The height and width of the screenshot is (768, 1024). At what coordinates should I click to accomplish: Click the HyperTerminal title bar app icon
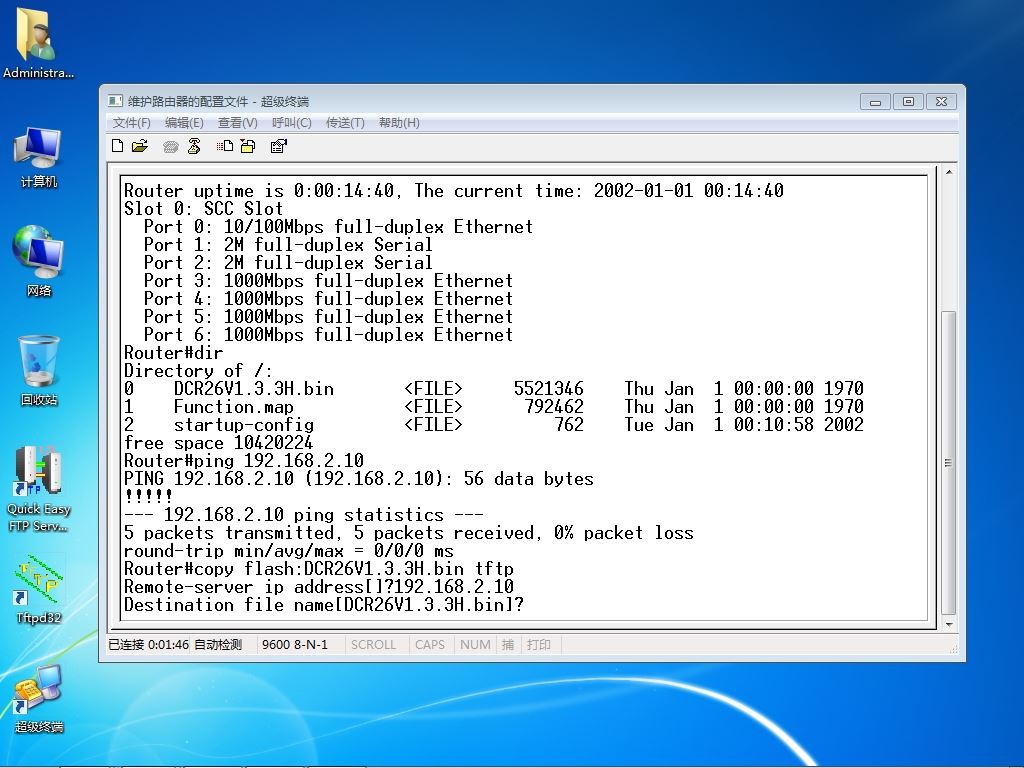115,101
